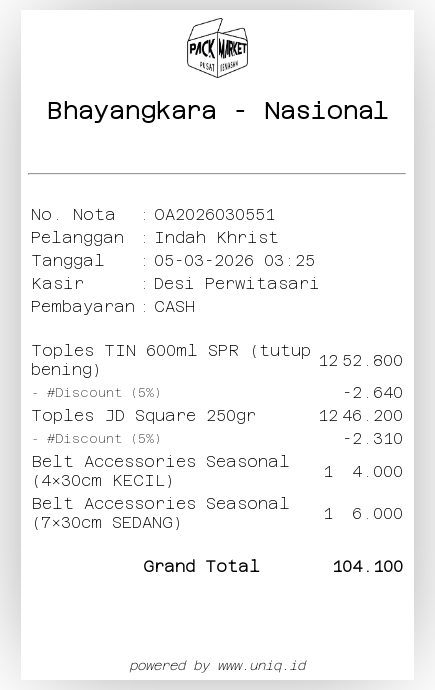Viewport: 435px width, 690px height.
Task: Select Toples TIN 600ml SPR item
Action: (x=171, y=360)
